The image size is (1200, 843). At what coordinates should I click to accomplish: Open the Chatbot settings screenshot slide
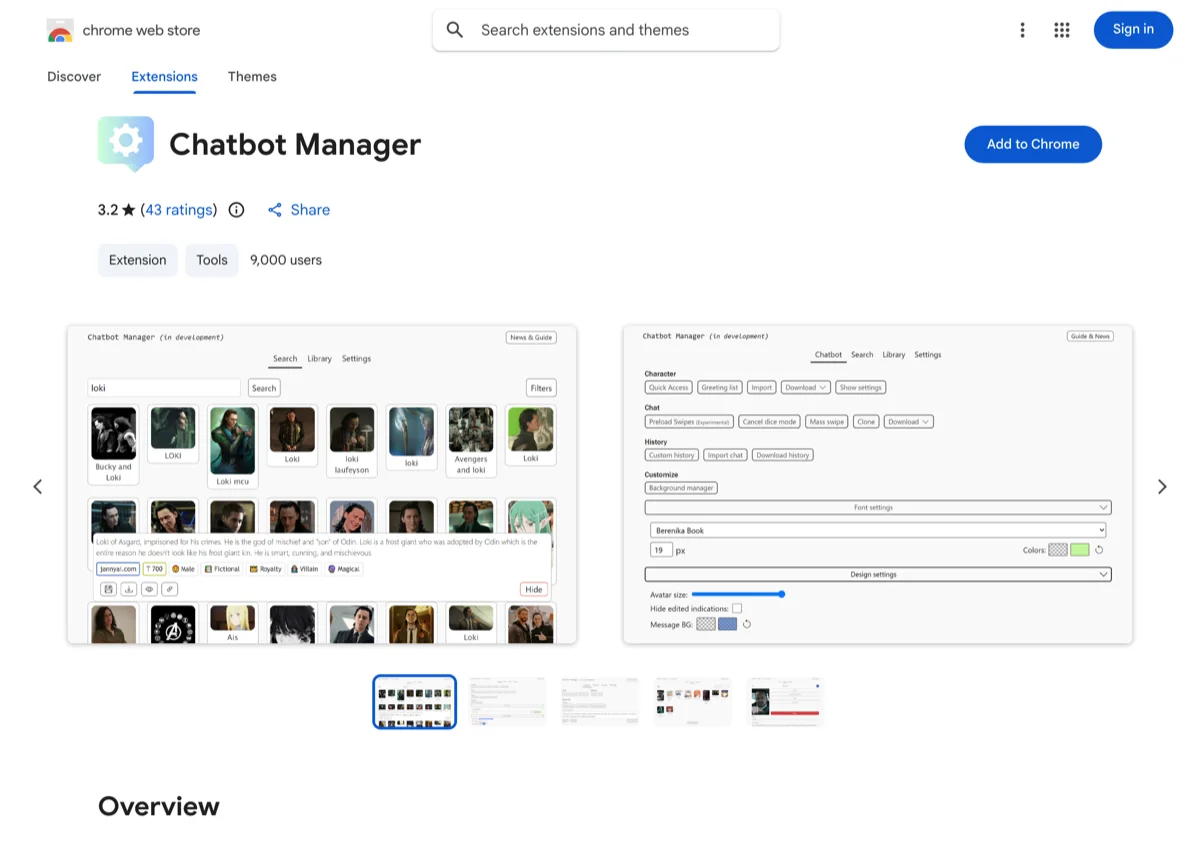[878, 484]
